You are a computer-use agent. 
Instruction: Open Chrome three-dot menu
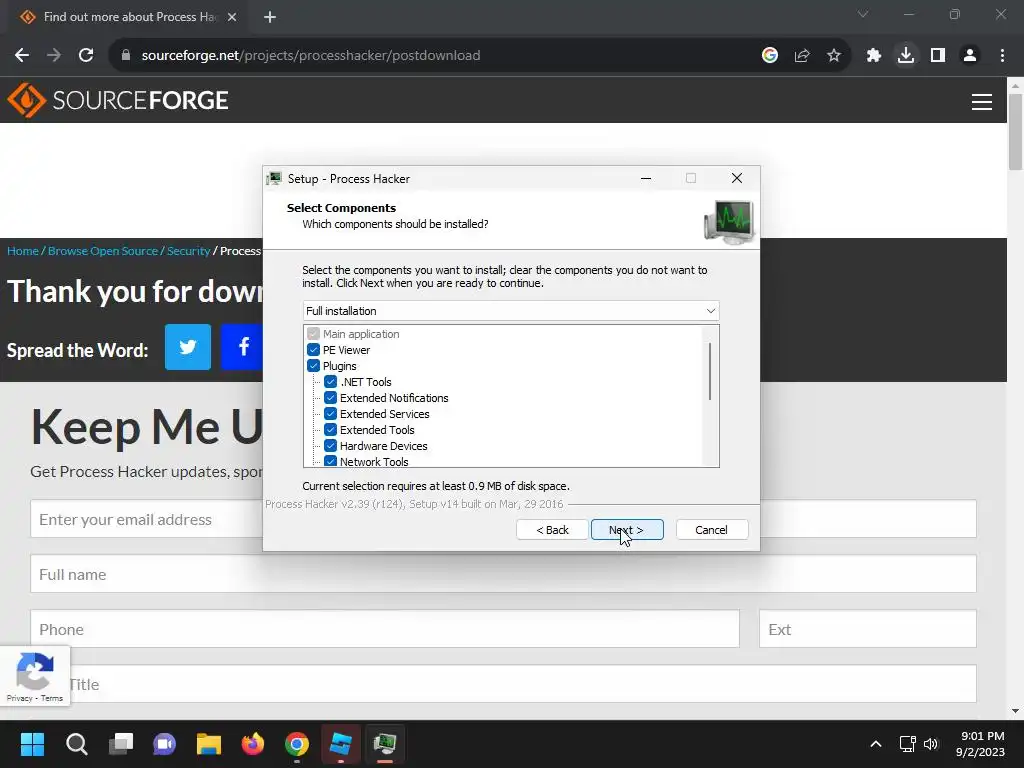click(1002, 56)
